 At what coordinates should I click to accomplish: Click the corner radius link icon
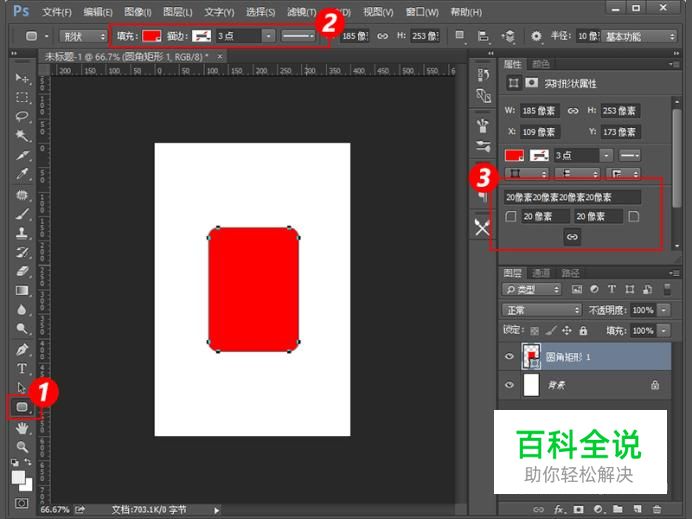click(572, 237)
